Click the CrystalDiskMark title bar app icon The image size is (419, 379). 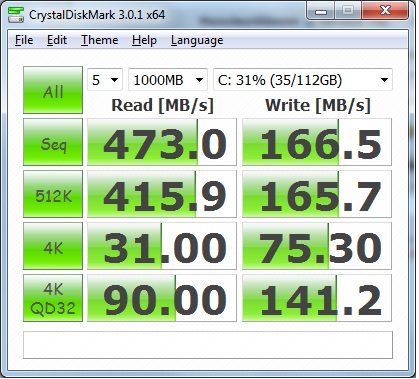click(15, 15)
